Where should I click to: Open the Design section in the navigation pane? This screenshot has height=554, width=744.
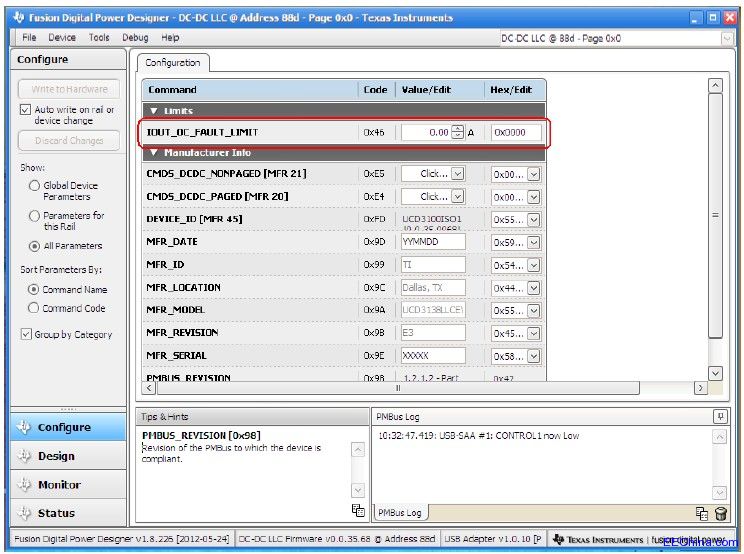point(68,456)
